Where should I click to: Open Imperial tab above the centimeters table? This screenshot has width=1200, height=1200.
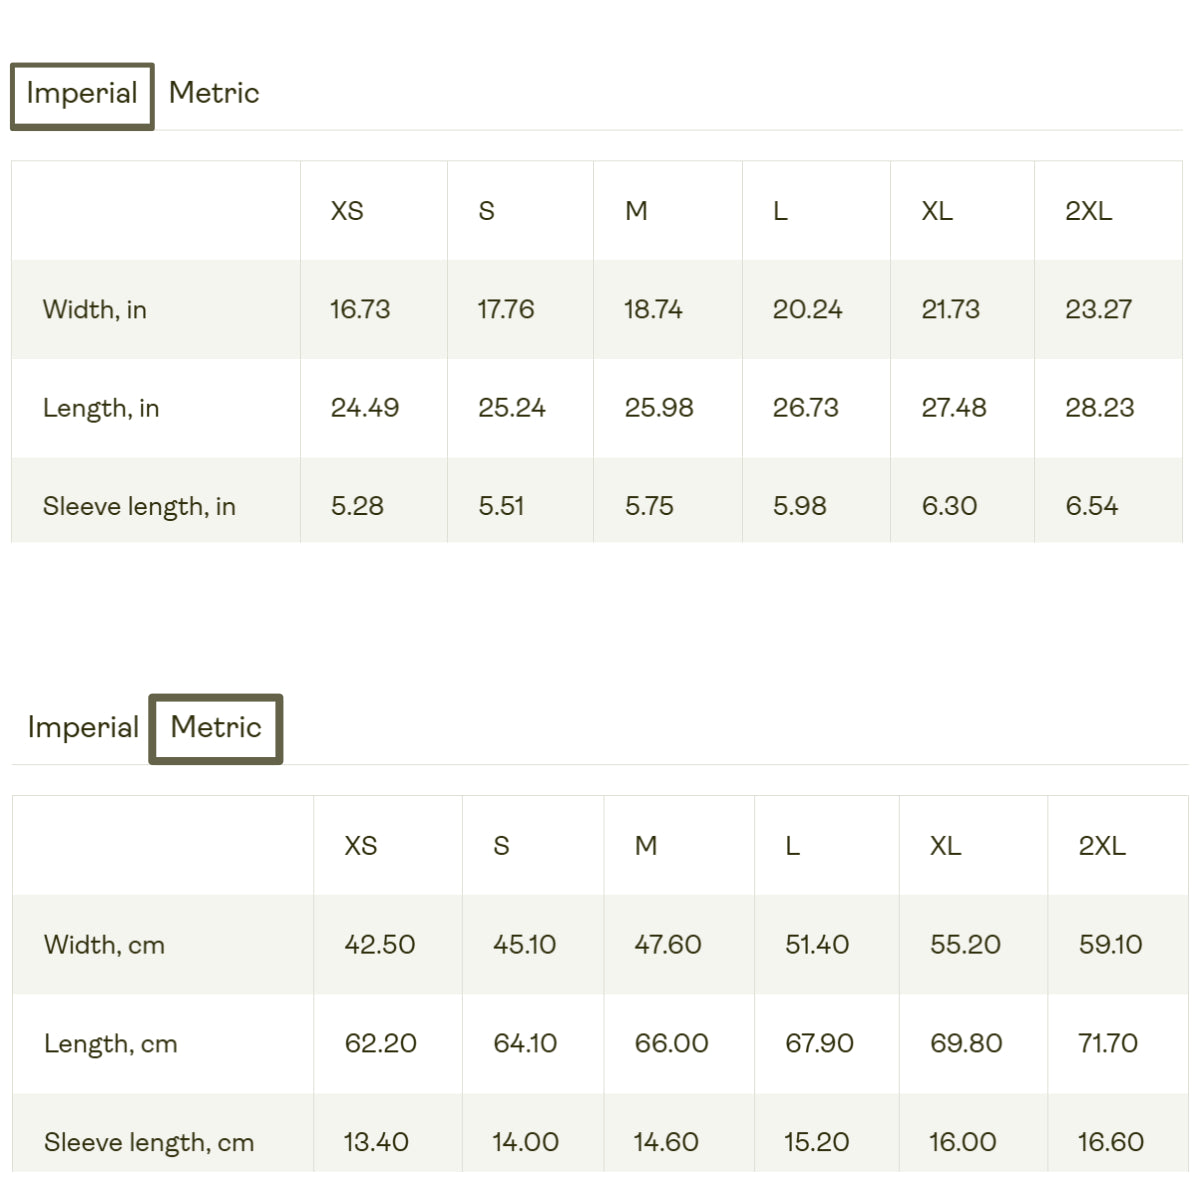pos(83,727)
